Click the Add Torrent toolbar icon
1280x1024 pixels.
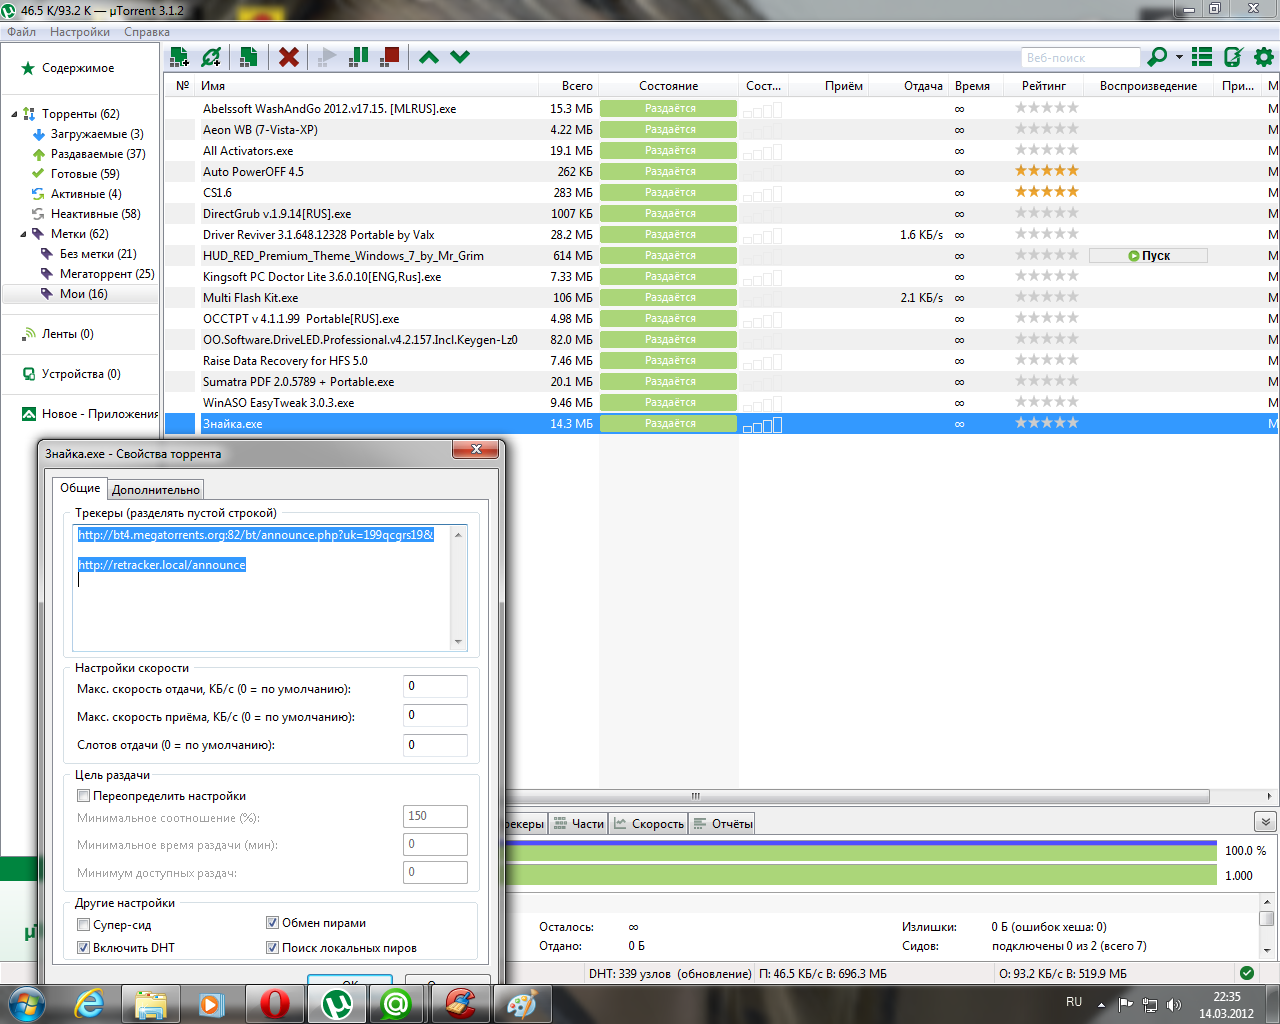click(180, 57)
